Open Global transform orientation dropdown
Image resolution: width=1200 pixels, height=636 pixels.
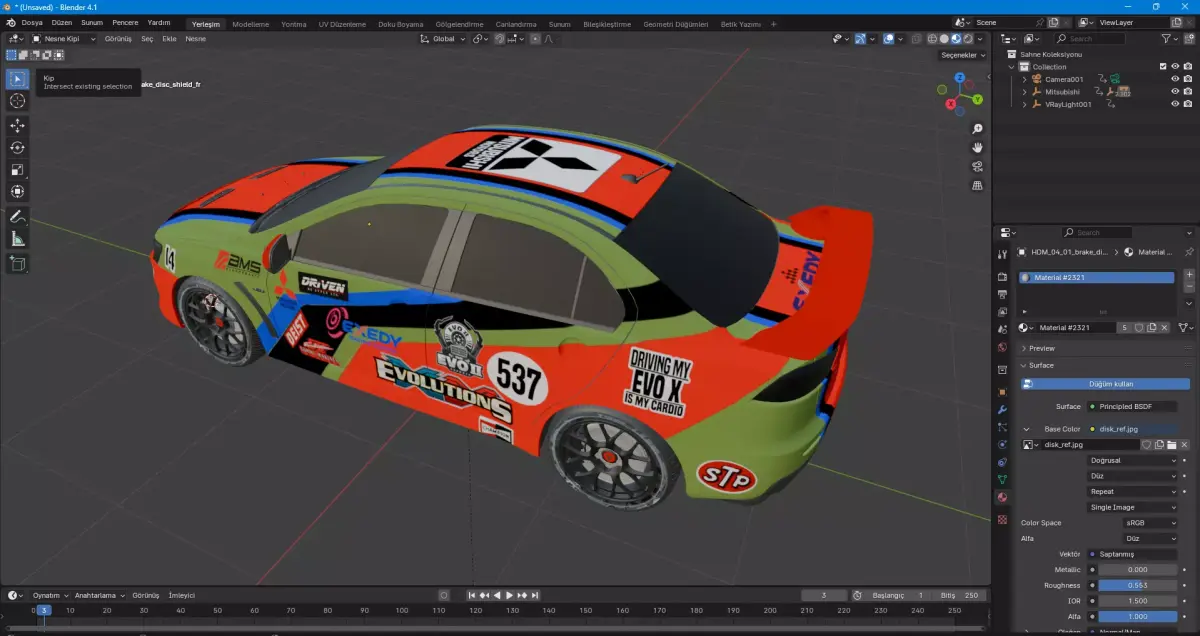[444, 39]
